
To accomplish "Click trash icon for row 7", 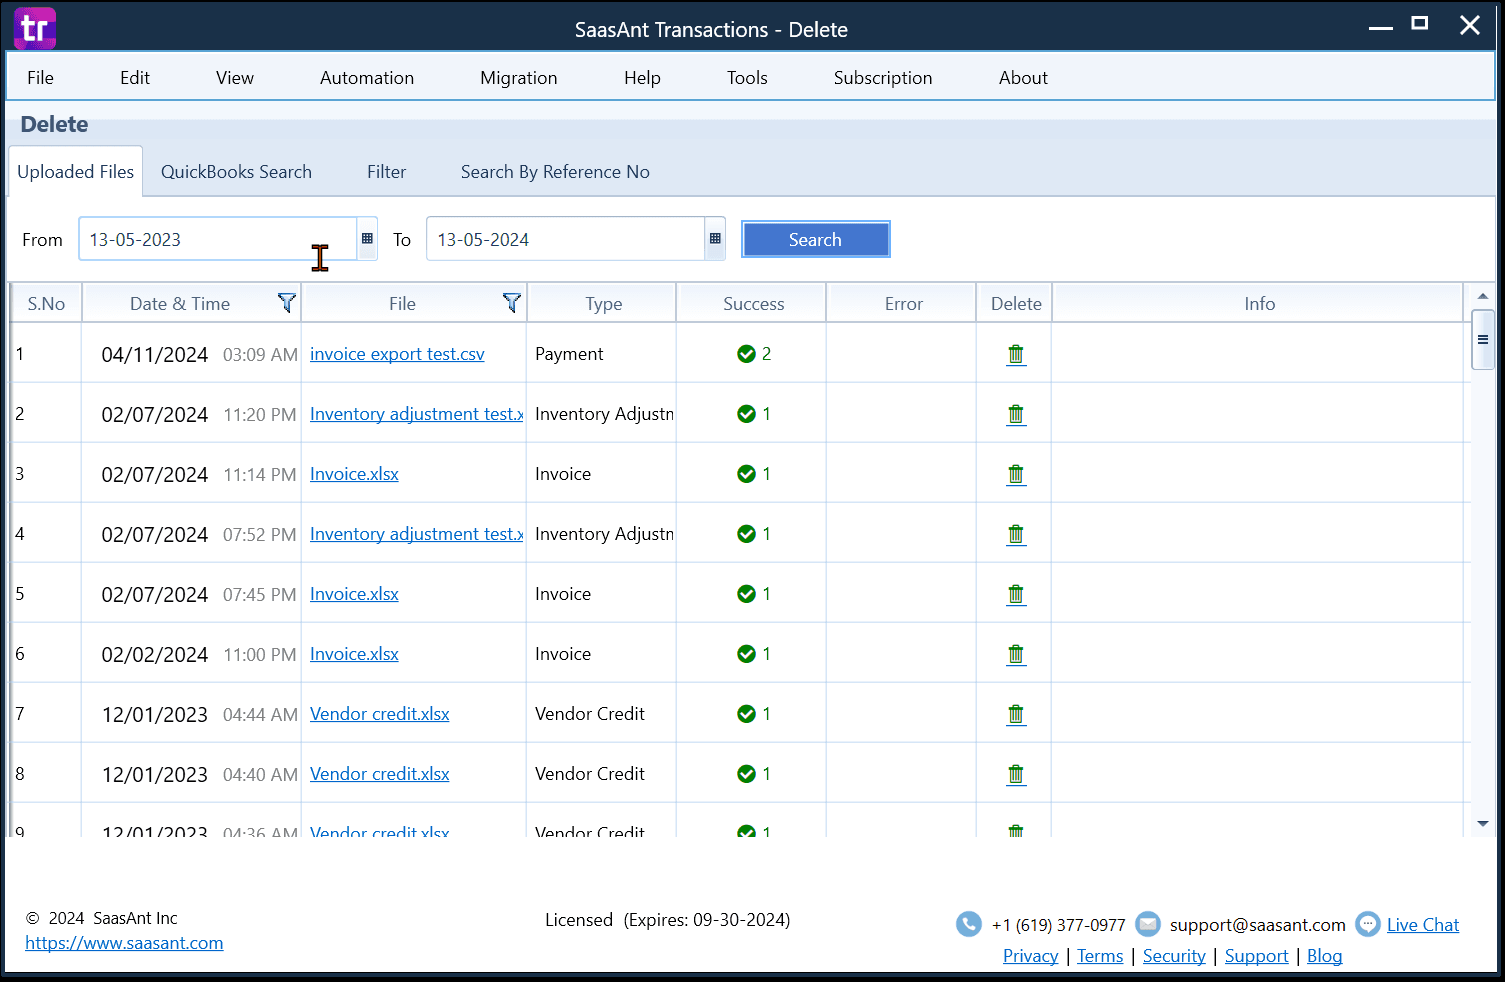I will (x=1016, y=714).
